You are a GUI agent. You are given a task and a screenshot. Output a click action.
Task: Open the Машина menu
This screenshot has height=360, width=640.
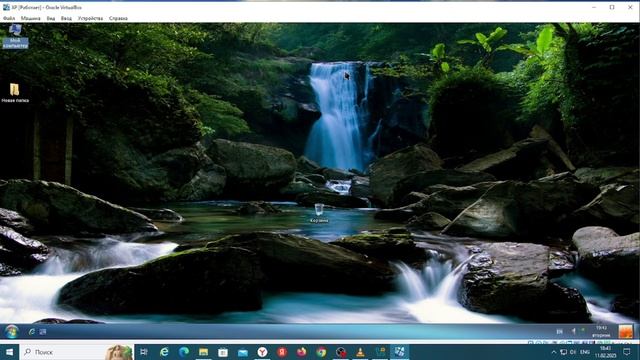tap(31, 18)
